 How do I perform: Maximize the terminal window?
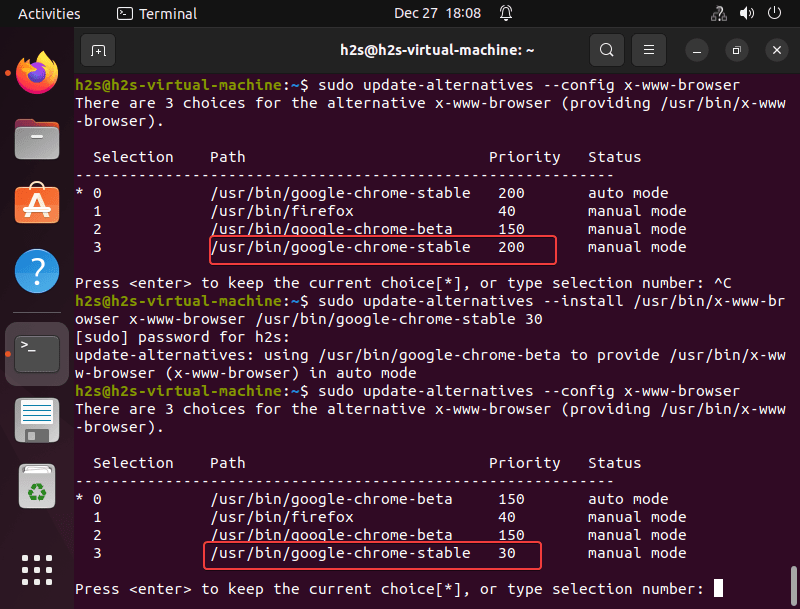[x=737, y=50]
